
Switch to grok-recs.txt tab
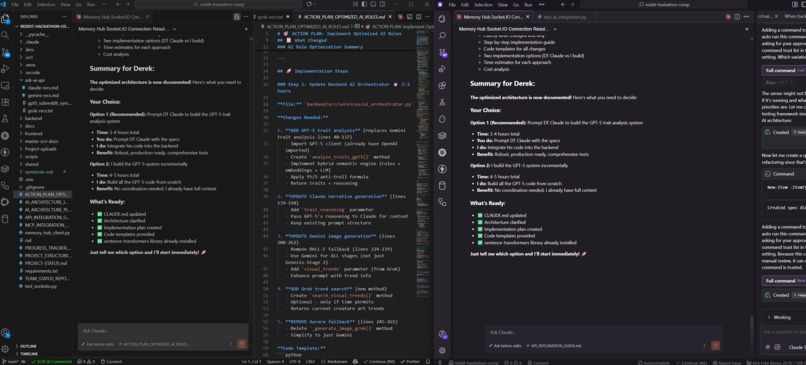(271, 16)
